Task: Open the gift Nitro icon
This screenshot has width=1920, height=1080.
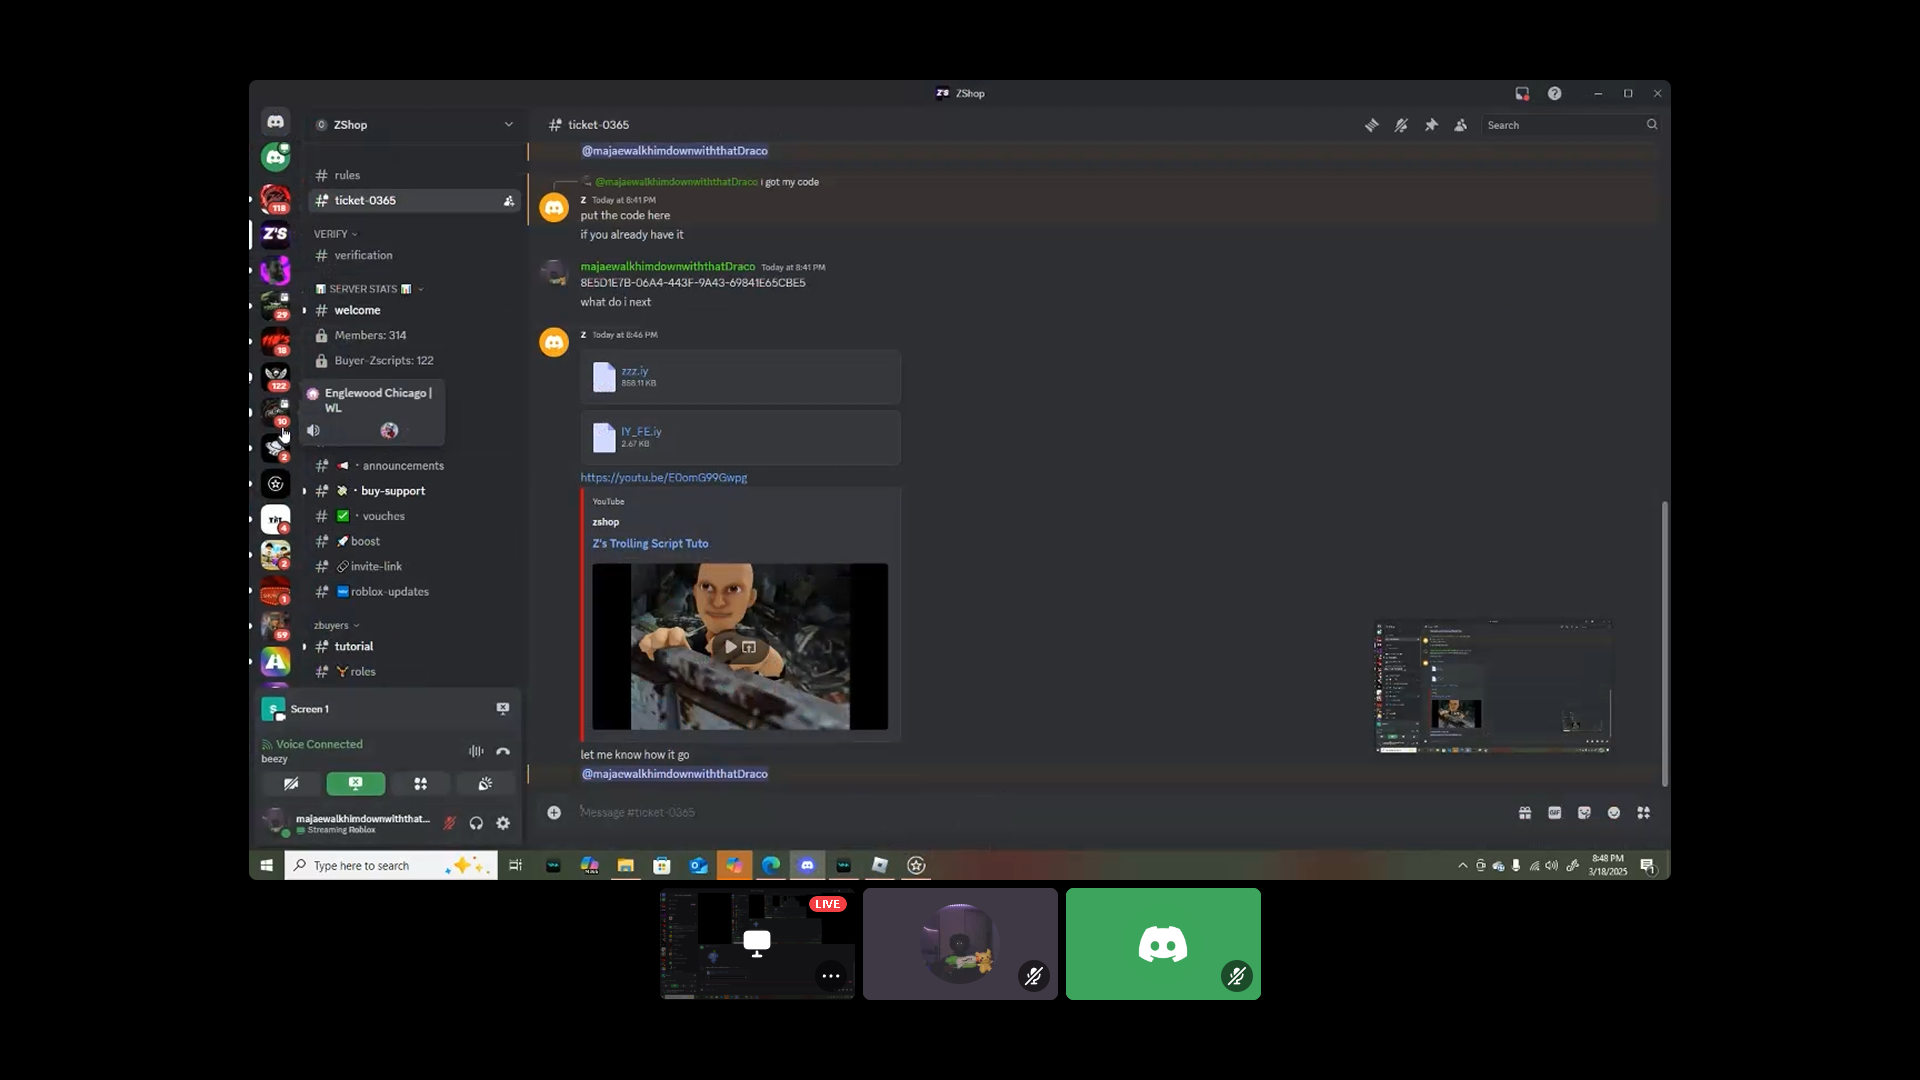Action: tap(1525, 813)
